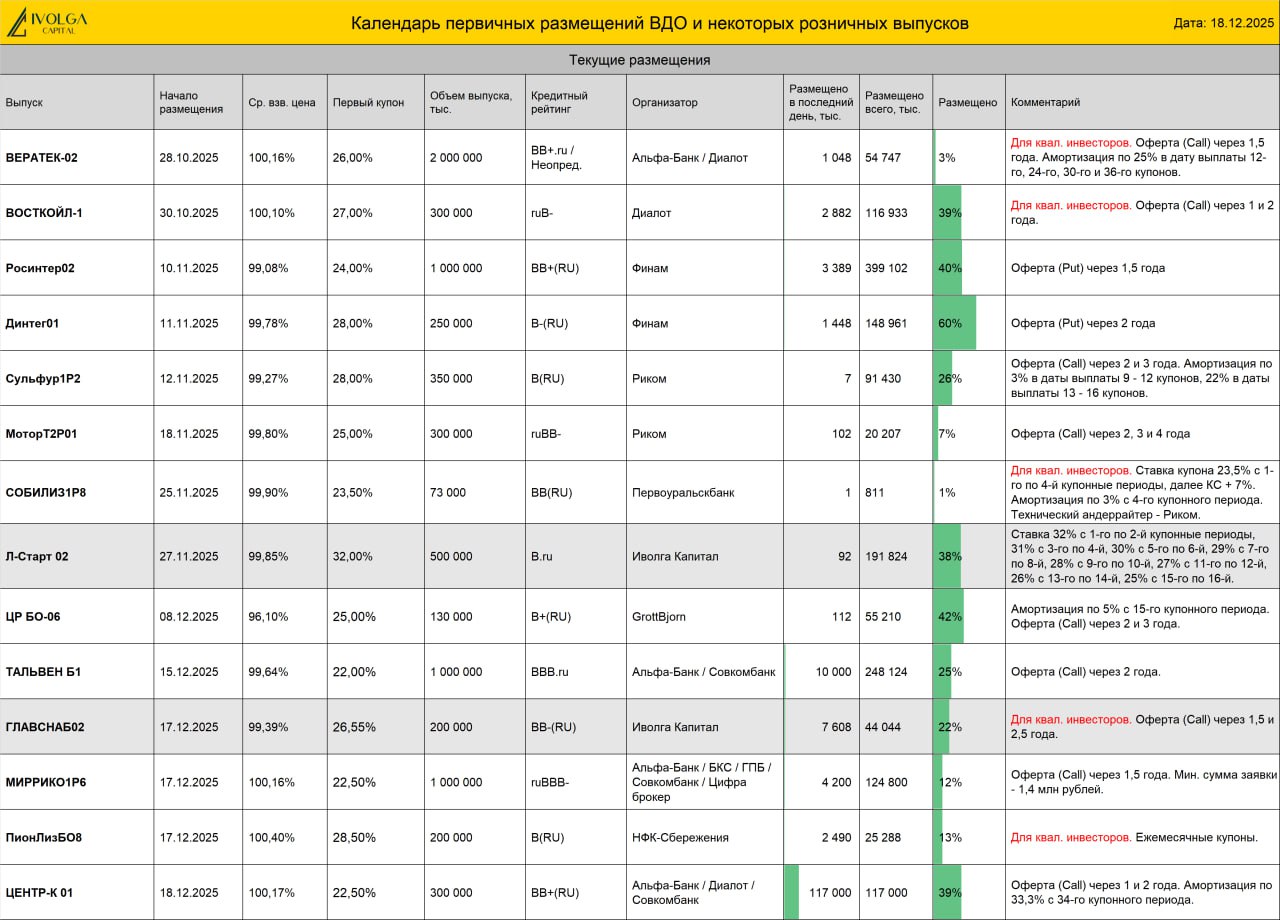The width and height of the screenshot is (1280, 920).
Task: Click comment 'Оферта (Call) через 2, 3 и 4 года'
Action: [1100, 433]
